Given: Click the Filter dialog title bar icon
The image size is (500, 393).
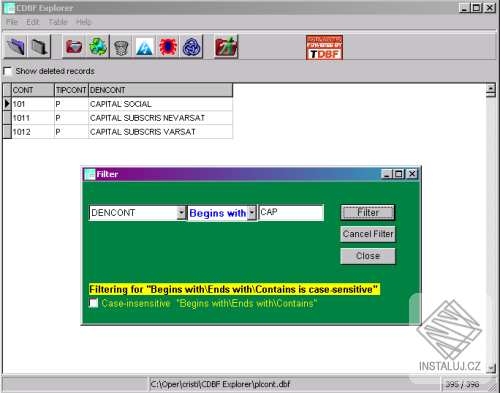Looking at the screenshot, I should tap(90, 174).
